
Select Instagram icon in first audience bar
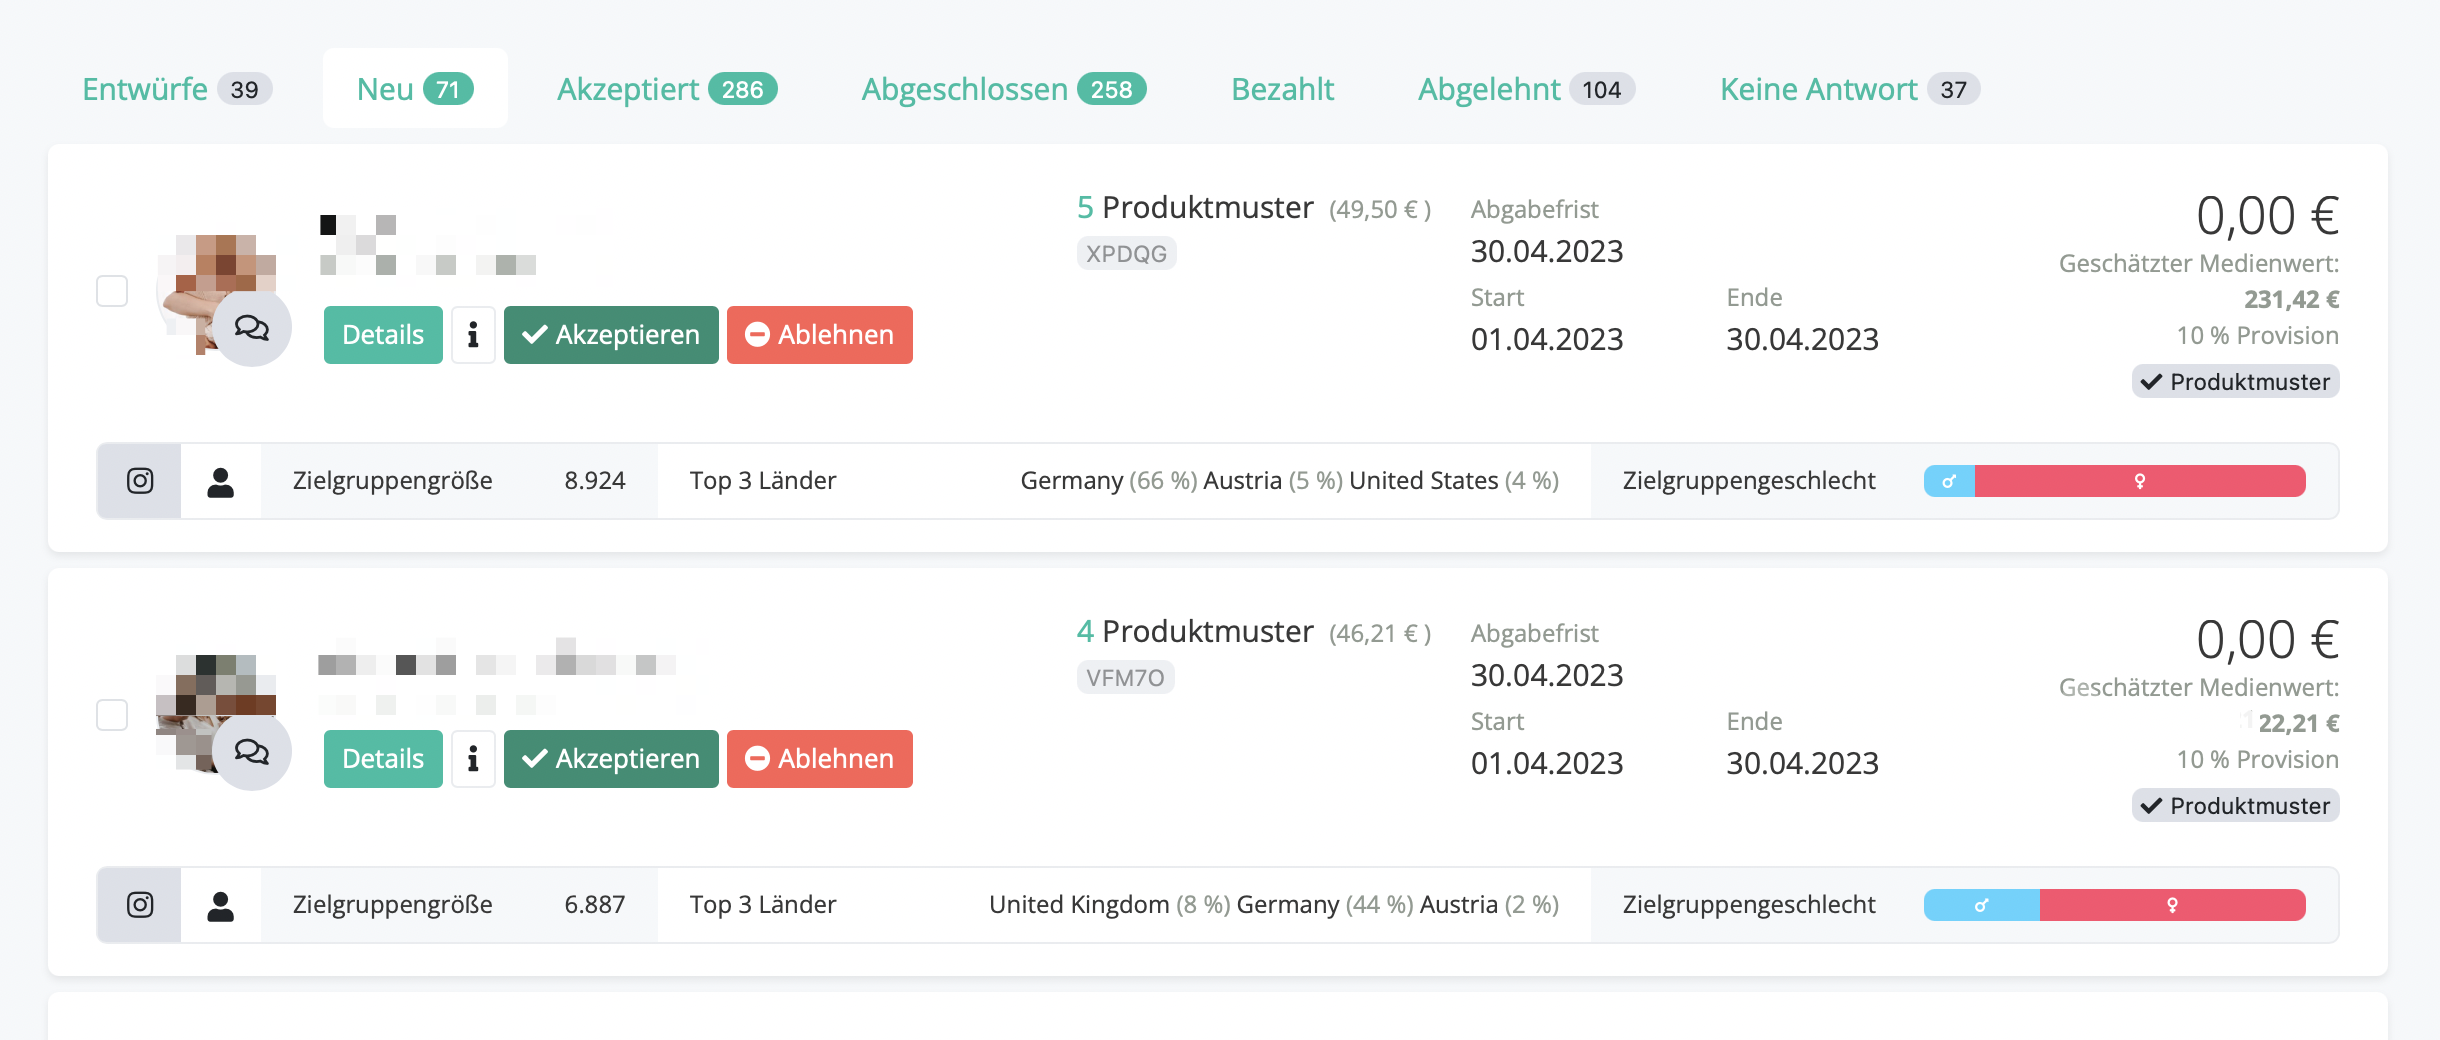[140, 481]
